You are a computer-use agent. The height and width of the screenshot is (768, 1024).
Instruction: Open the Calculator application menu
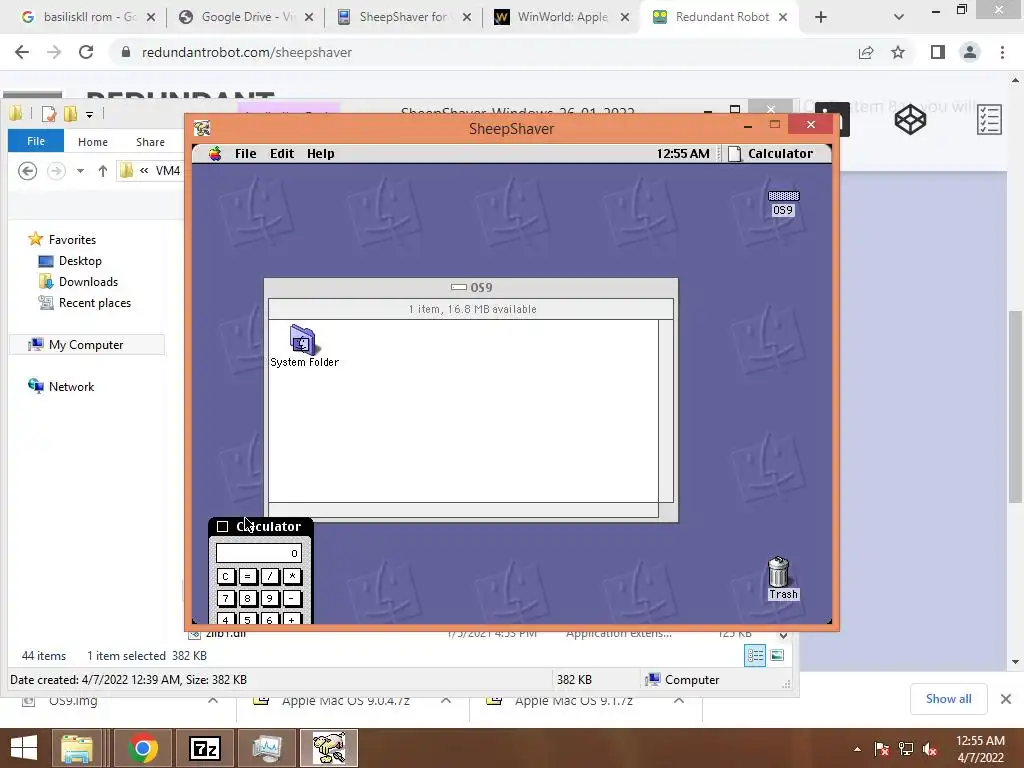pos(771,153)
